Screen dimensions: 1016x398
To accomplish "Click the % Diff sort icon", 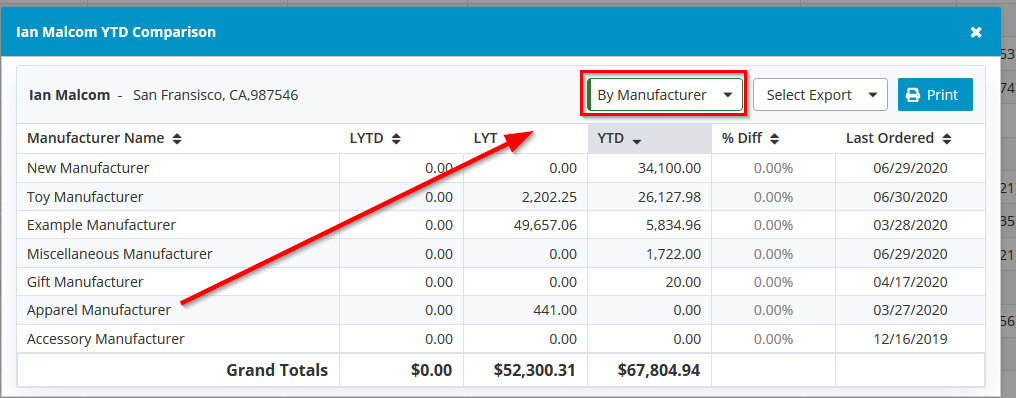I will point(774,139).
